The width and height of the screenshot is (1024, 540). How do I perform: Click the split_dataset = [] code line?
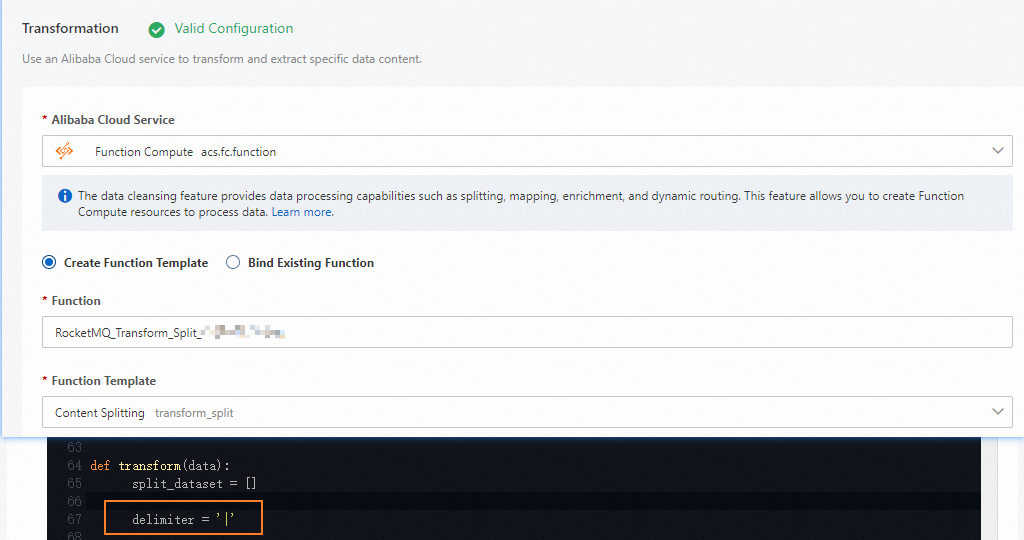(194, 483)
